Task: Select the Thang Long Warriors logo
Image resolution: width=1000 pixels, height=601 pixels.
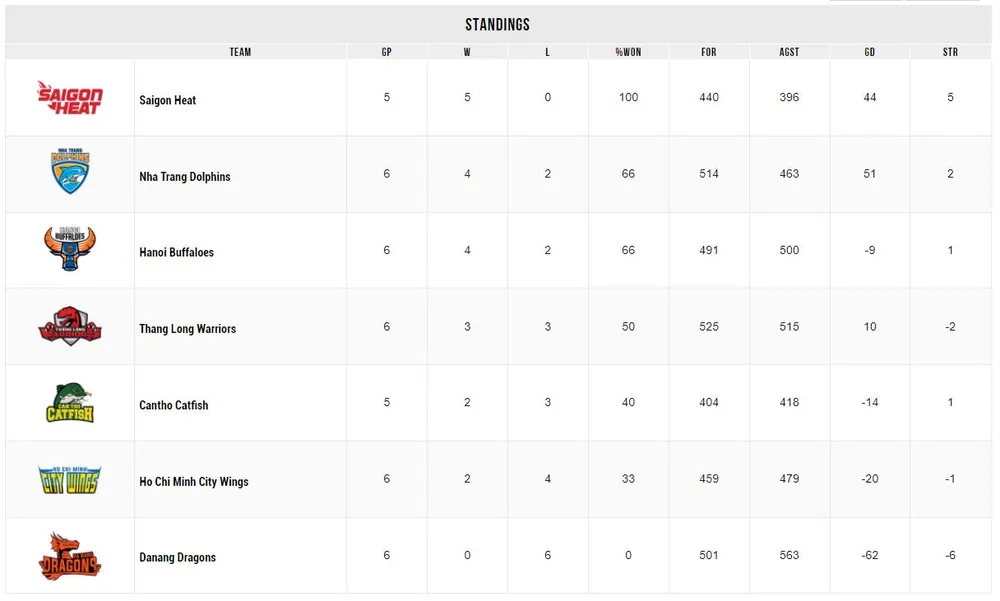Action: (x=70, y=326)
